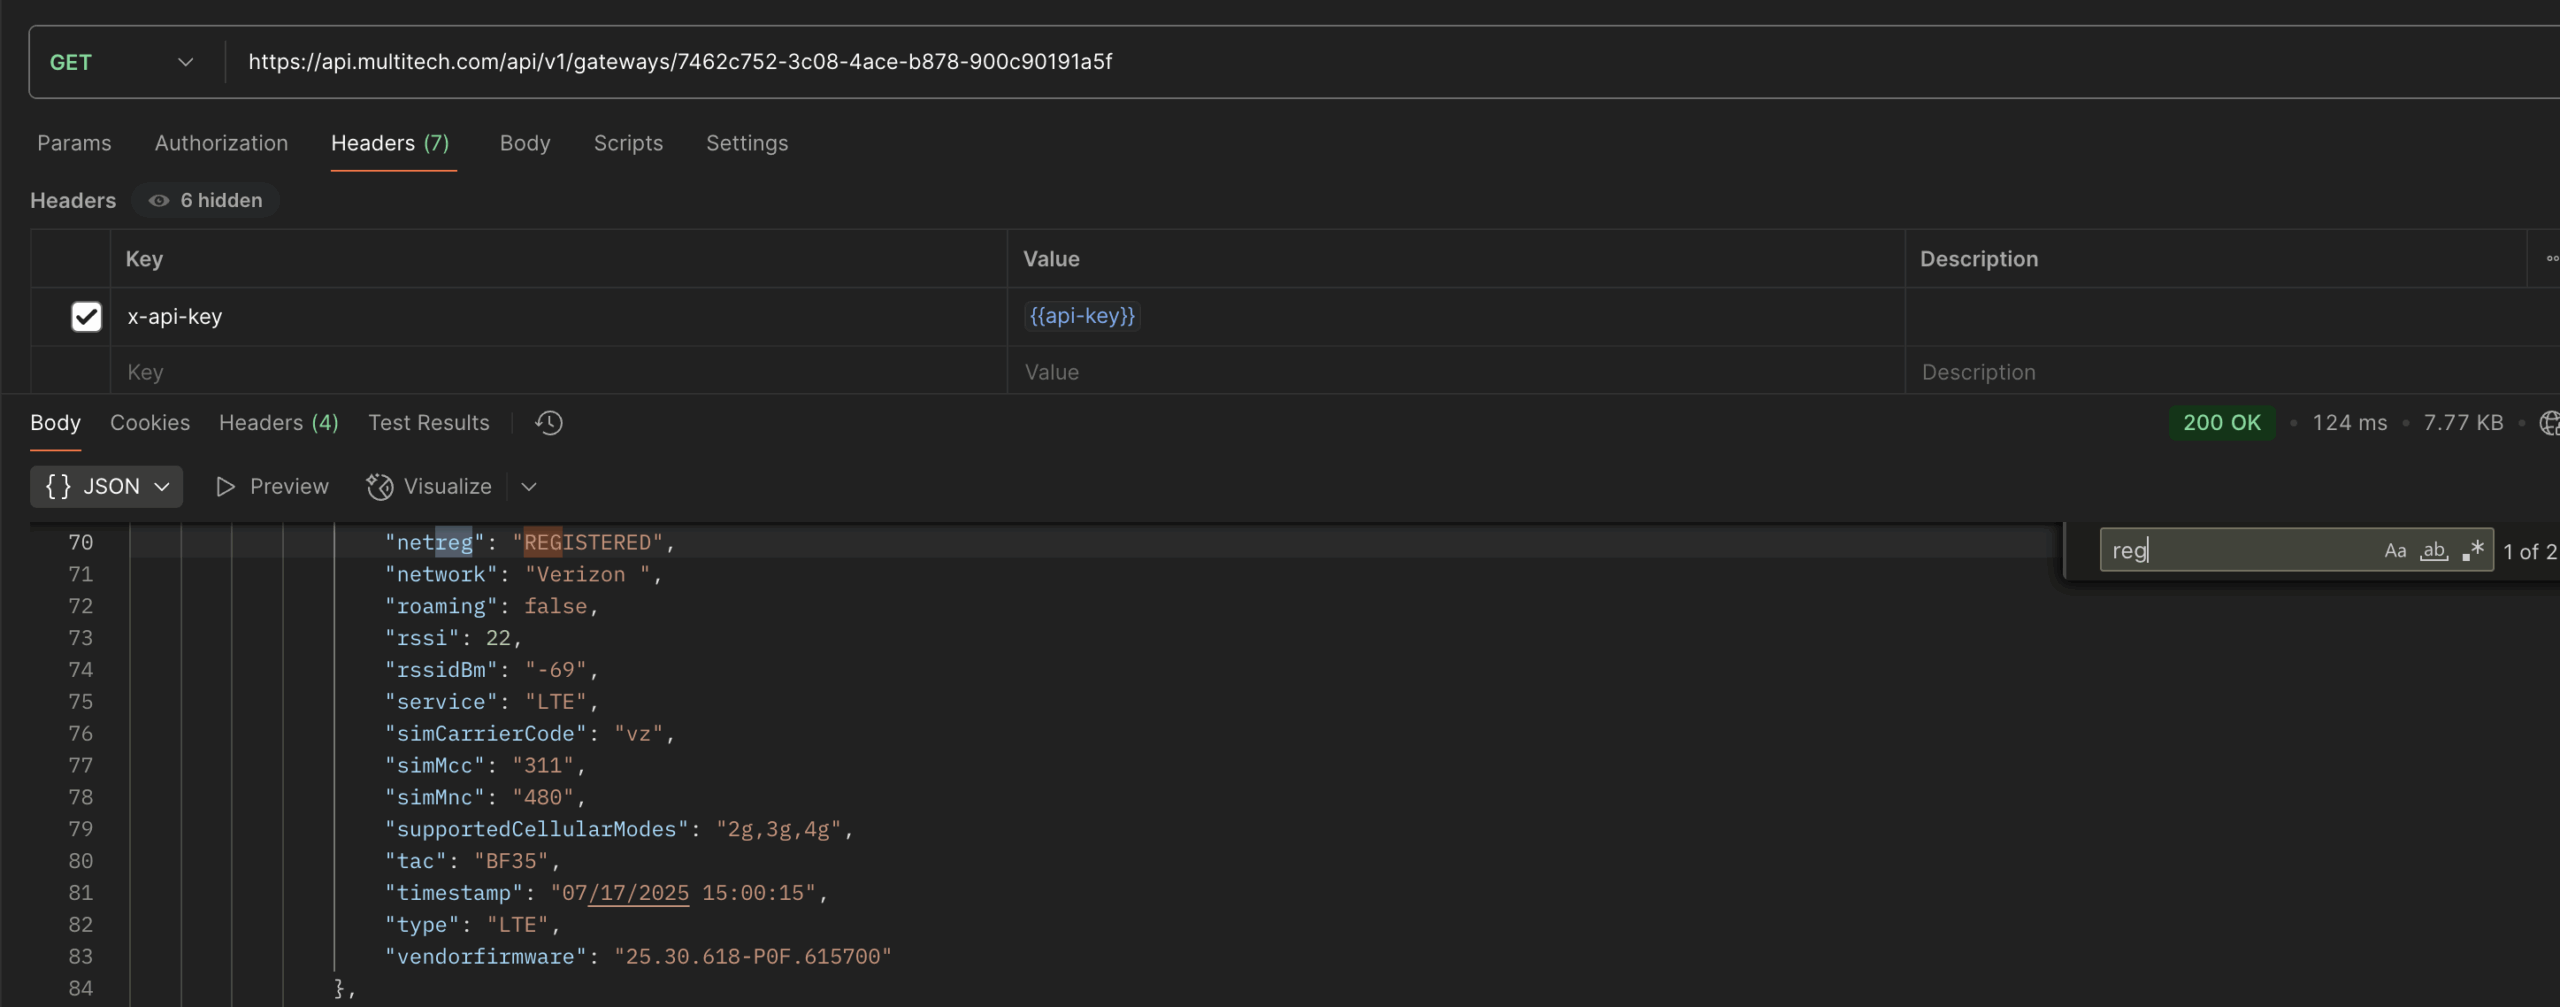Viewport: 2560px width, 1007px height.
Task: Select the response Body tab
Action: (x=55, y=423)
